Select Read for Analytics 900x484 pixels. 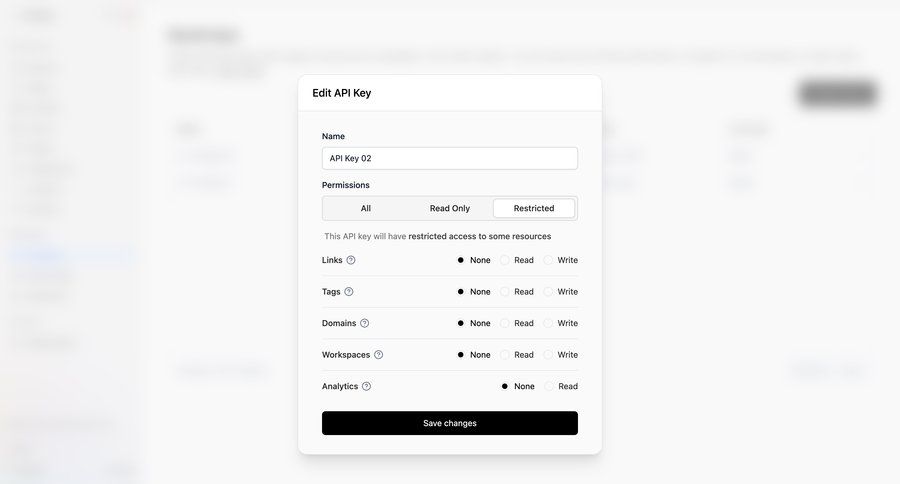click(x=549, y=386)
